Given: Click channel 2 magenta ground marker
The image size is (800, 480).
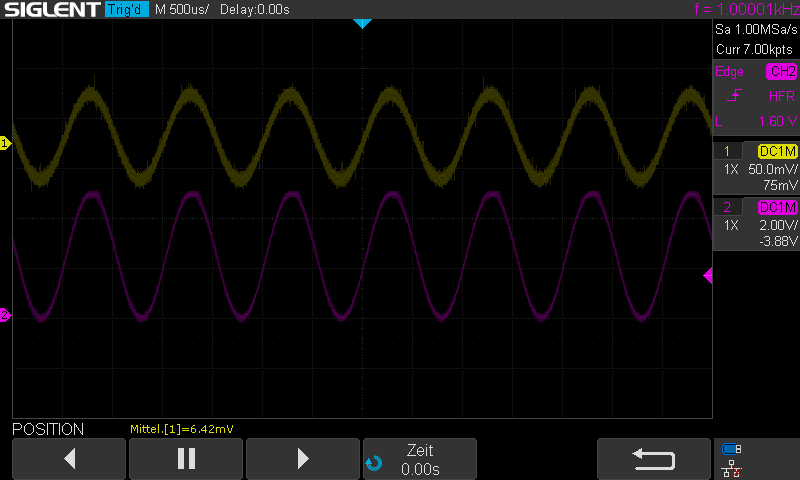Looking at the screenshot, I should click(x=5, y=315).
